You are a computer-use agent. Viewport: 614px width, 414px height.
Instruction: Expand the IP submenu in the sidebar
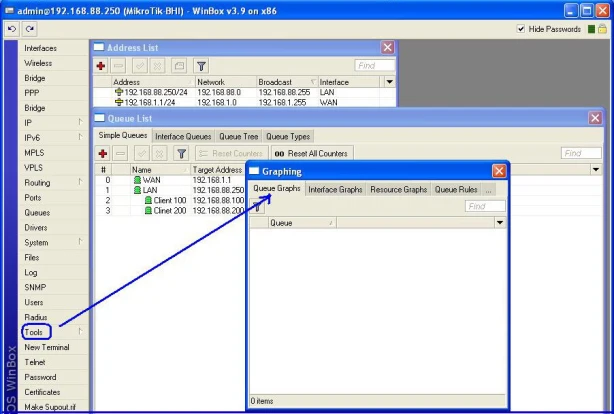80,122
